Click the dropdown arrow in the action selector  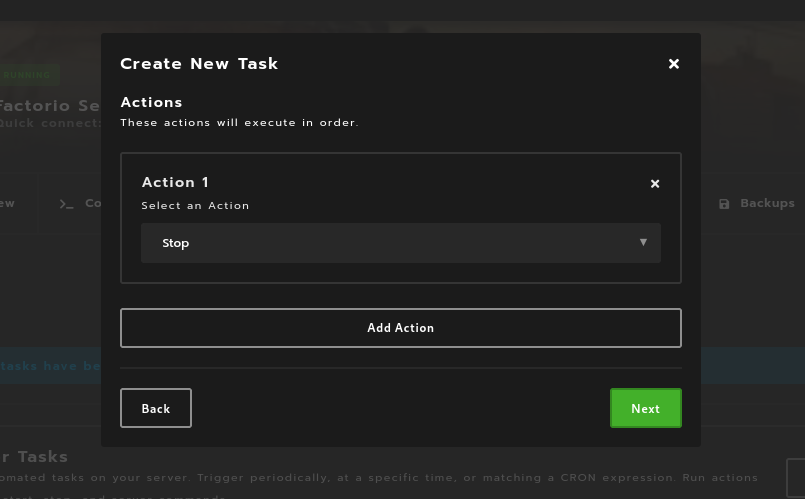[643, 242]
